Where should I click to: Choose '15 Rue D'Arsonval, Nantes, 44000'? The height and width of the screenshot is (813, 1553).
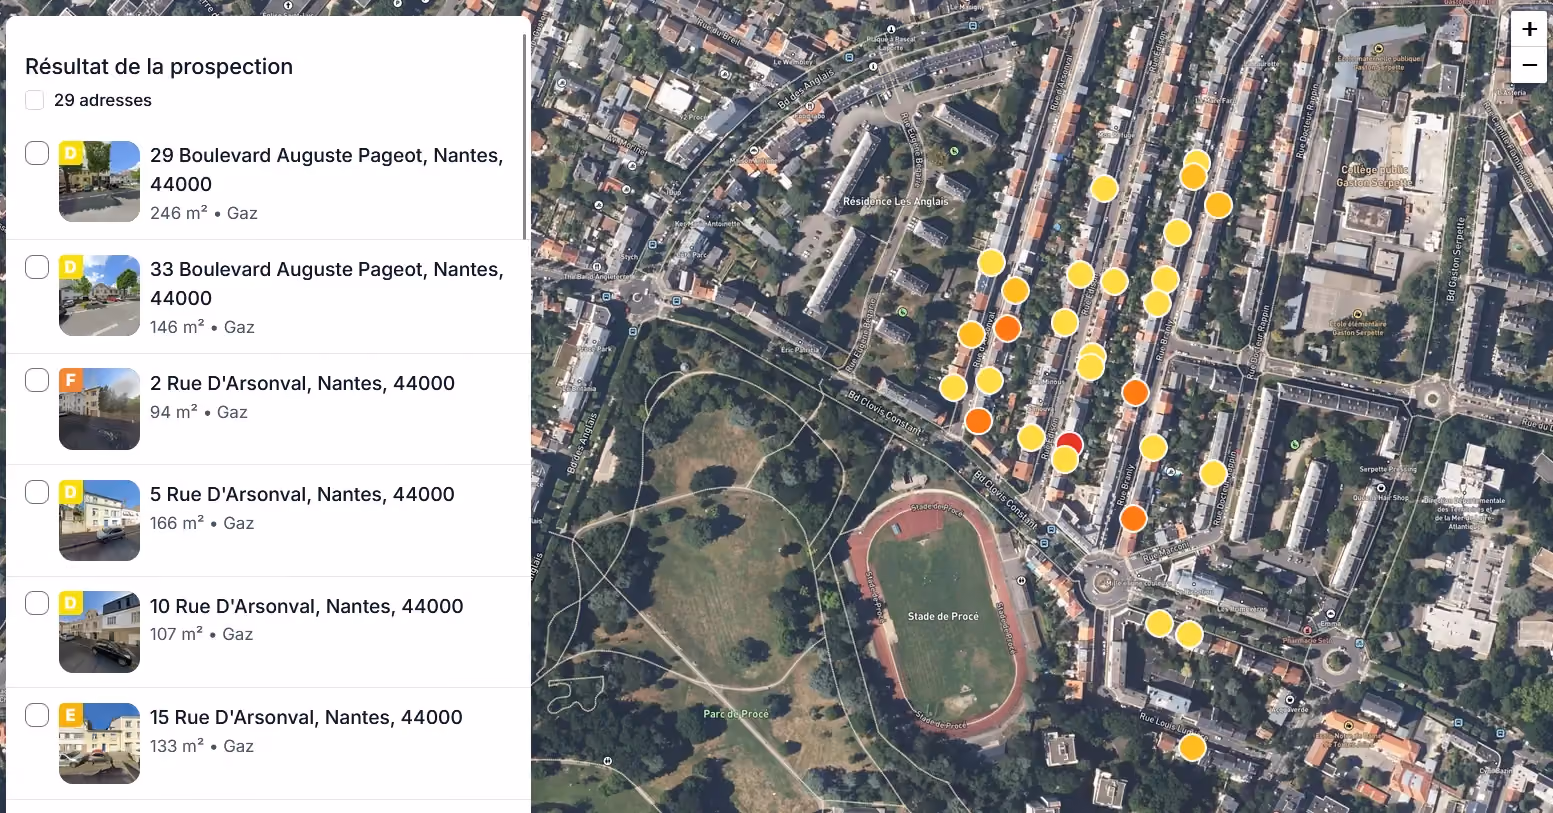coord(306,717)
